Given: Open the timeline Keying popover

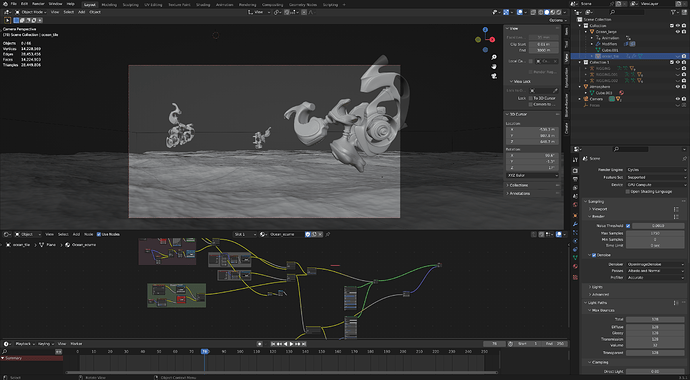Looking at the screenshot, I should [x=45, y=344].
